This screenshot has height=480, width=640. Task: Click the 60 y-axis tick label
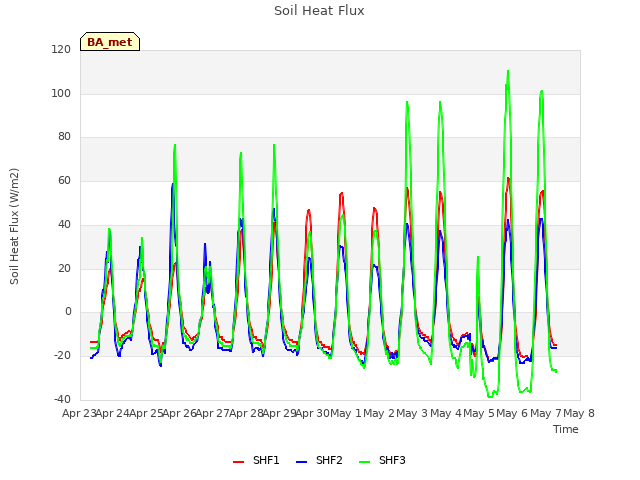64,180
